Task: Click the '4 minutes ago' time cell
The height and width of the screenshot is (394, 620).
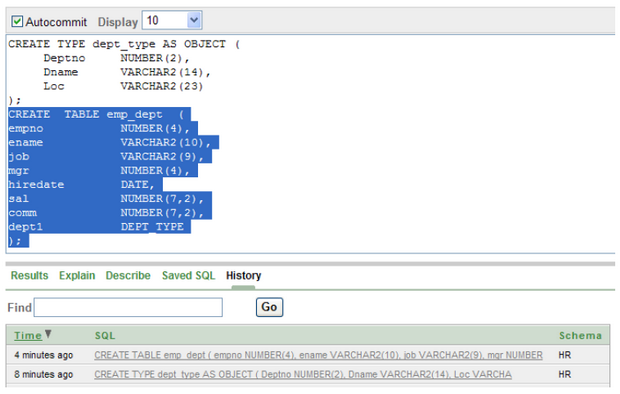Action: [43, 355]
